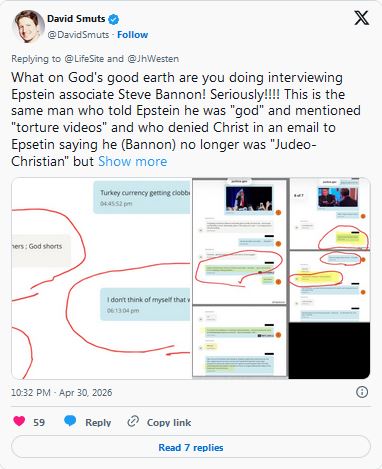
Task: Like the tweet with heart icon
Action: tap(19, 421)
